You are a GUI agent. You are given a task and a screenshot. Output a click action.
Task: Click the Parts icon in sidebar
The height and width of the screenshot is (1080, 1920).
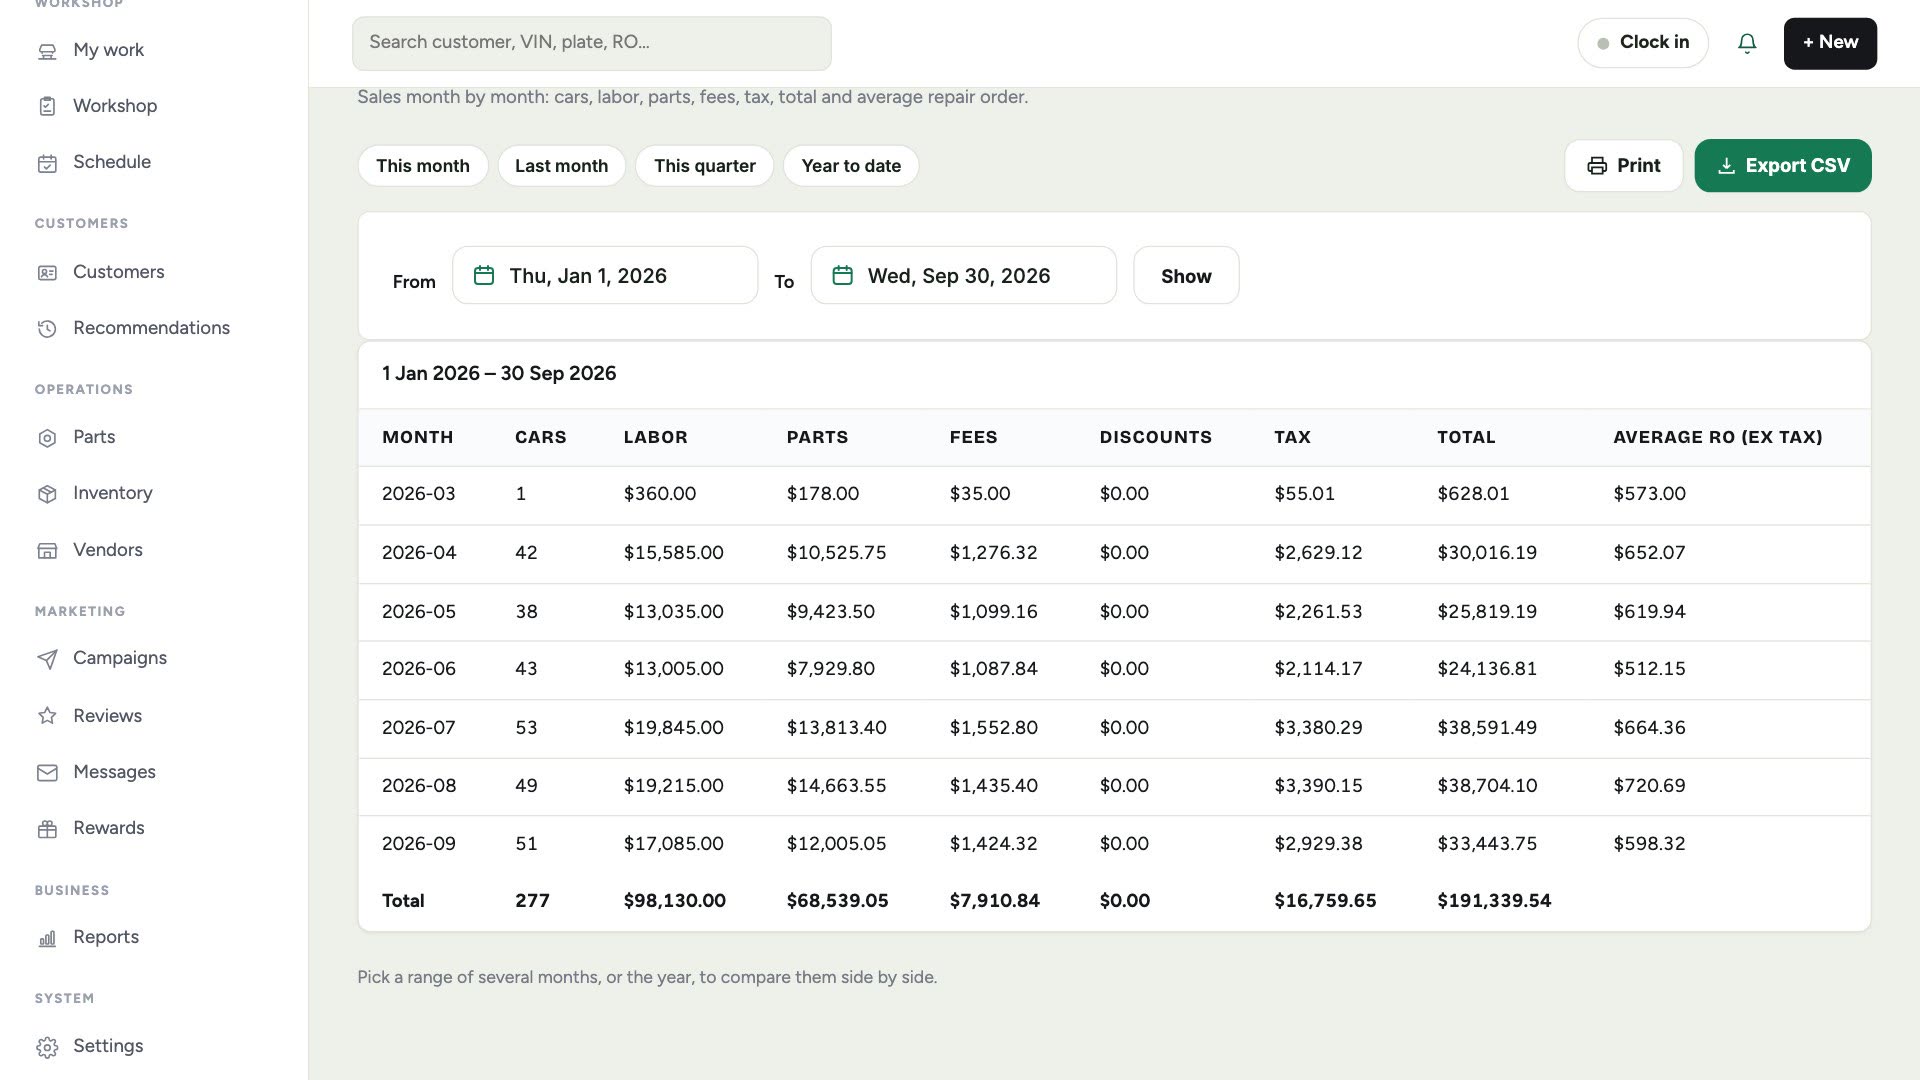(x=47, y=438)
